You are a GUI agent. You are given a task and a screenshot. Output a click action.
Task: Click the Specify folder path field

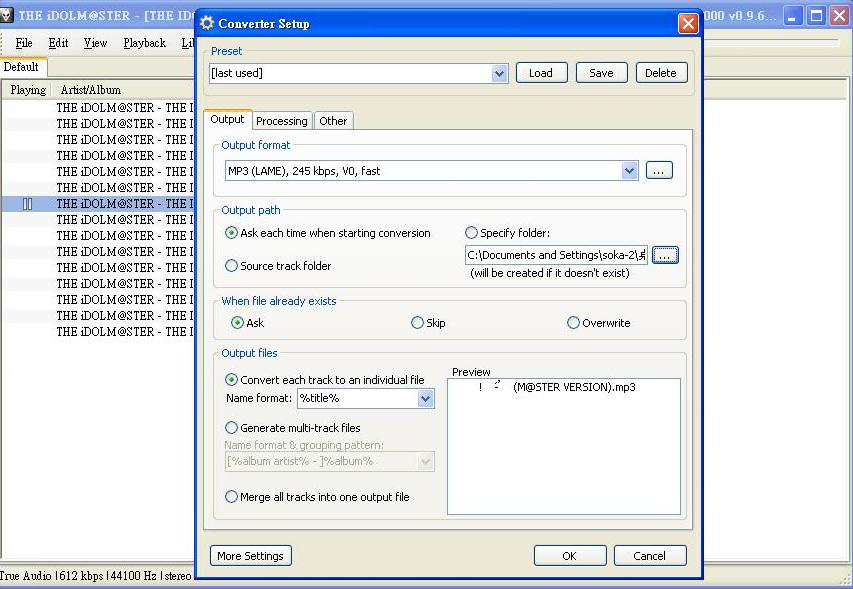pos(555,255)
